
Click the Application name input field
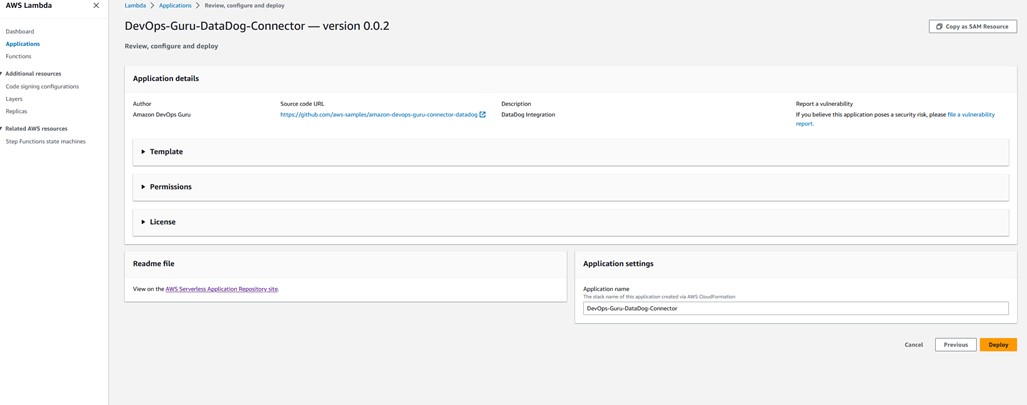click(x=796, y=308)
